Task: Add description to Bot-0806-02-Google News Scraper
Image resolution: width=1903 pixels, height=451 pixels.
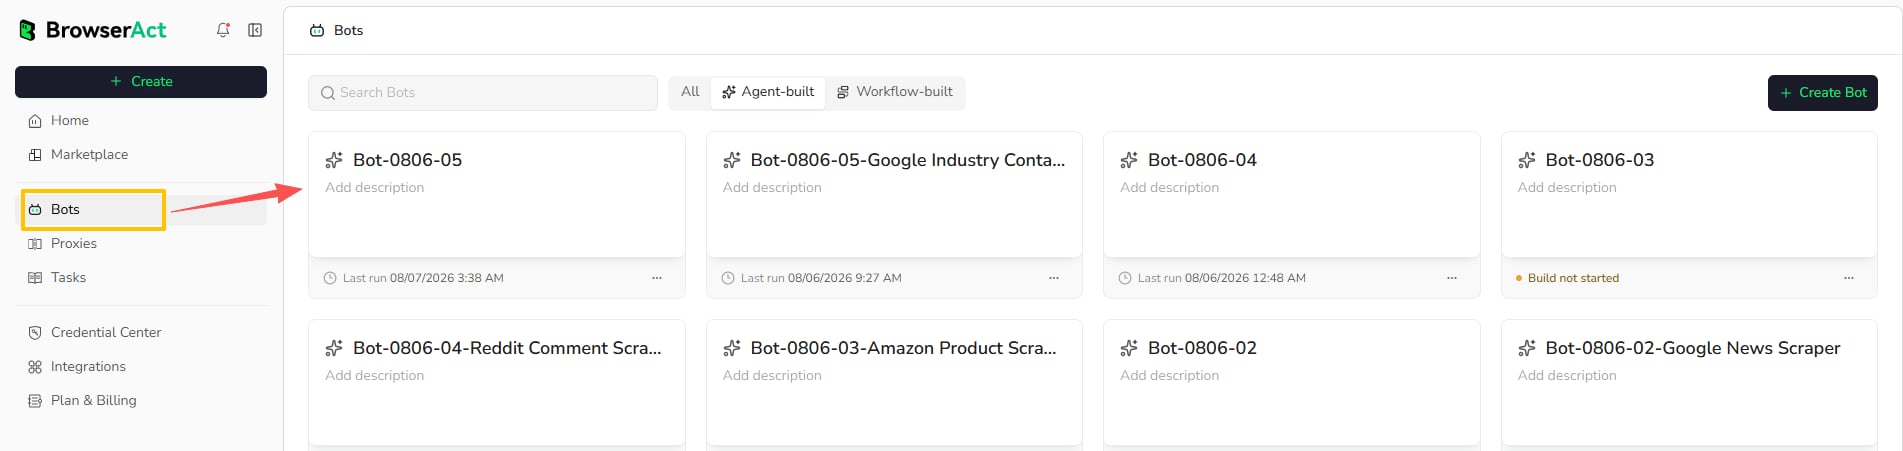Action: pyautogui.click(x=1567, y=376)
